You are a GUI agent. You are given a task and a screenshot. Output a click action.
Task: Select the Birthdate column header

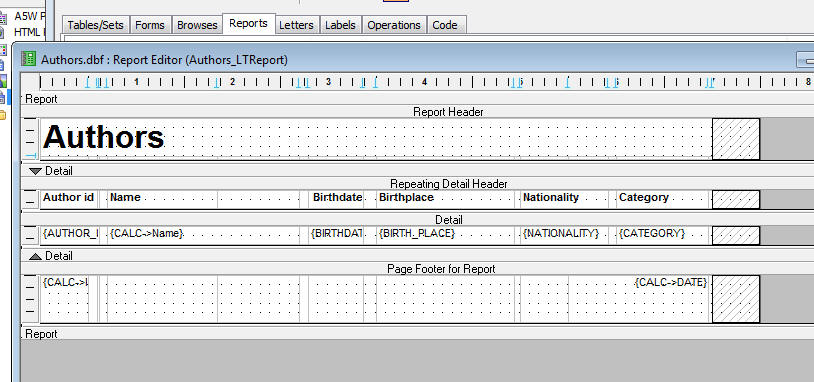pyautogui.click(x=337, y=197)
